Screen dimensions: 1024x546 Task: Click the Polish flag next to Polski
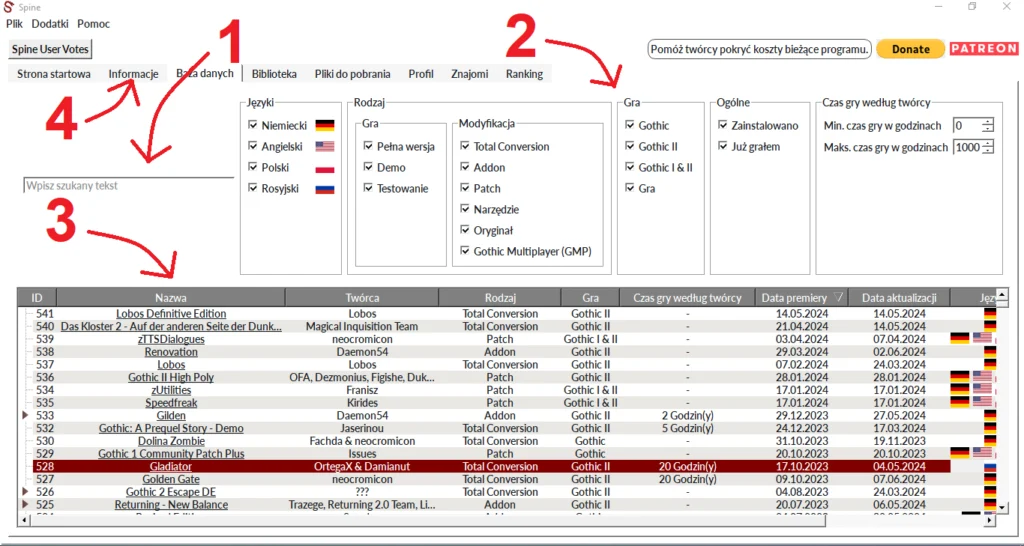click(325, 167)
